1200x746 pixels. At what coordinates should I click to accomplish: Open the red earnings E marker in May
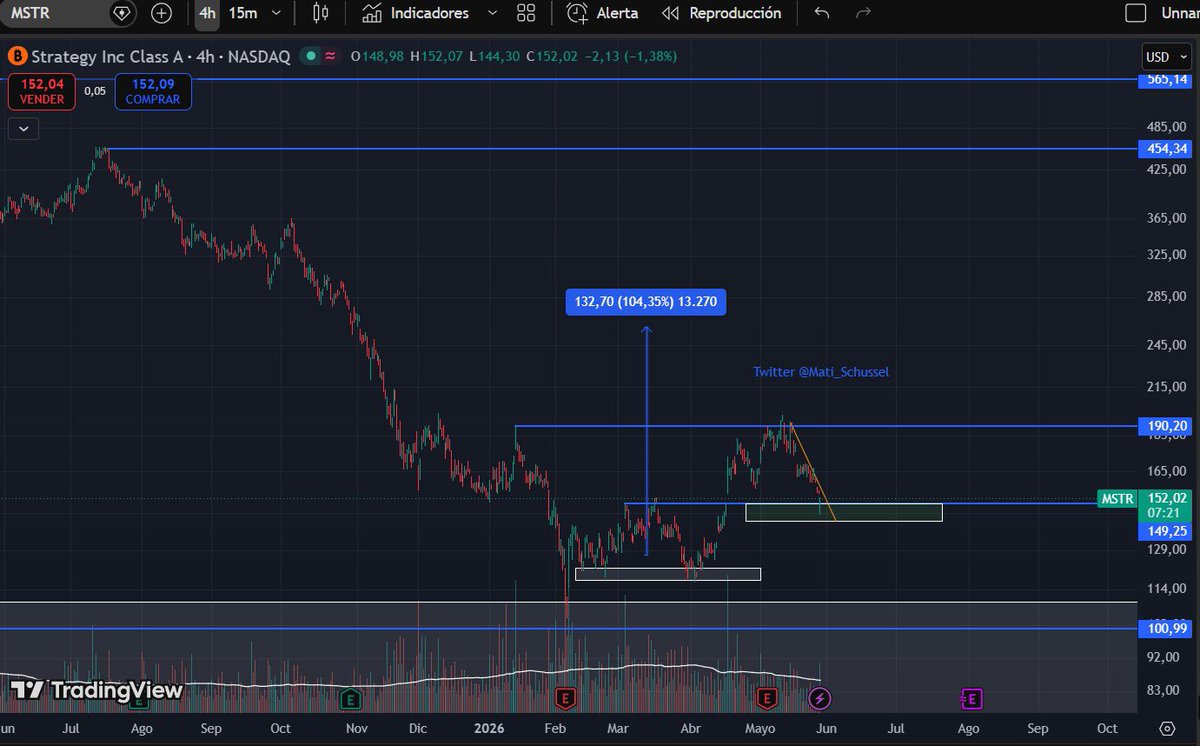click(767, 698)
